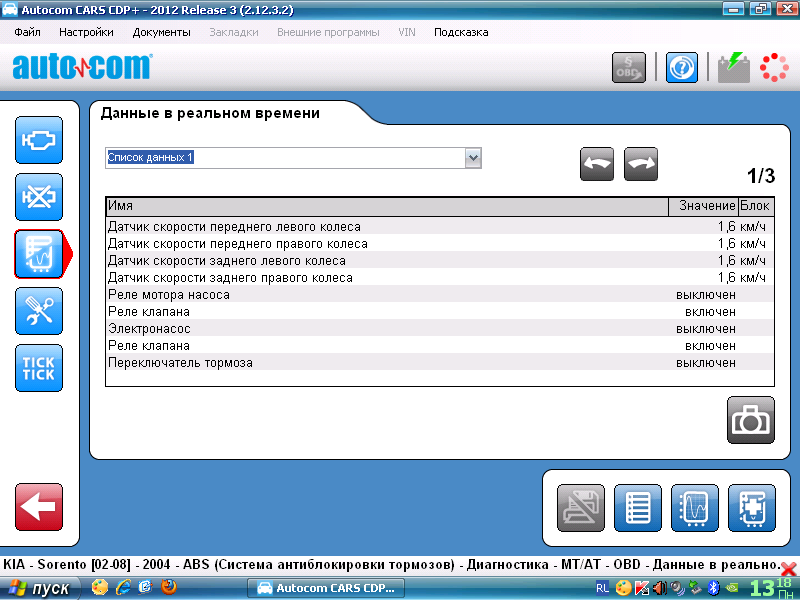800x600 pixels.
Task: Go to the next data page arrow
Action: [641, 164]
